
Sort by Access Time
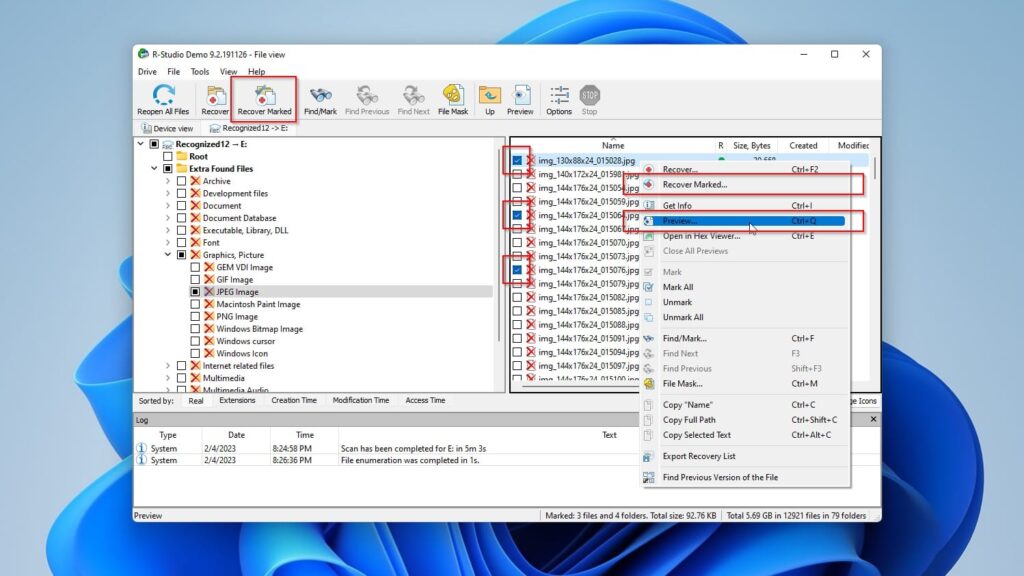(425, 400)
